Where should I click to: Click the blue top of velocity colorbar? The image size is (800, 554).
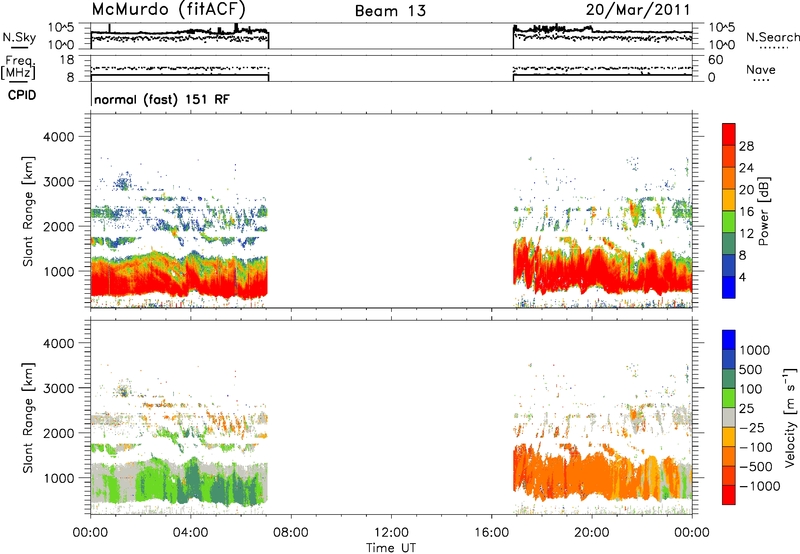click(x=729, y=339)
